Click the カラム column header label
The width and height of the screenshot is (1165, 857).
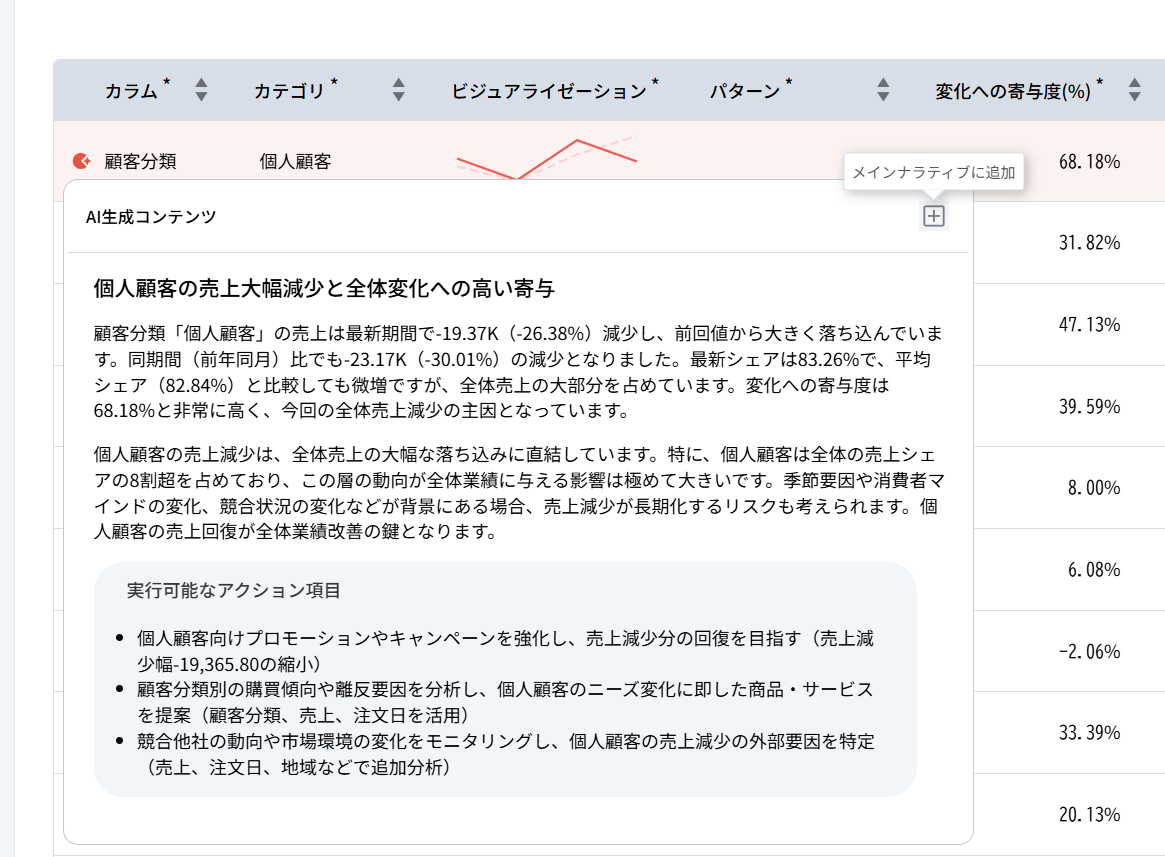click(131, 91)
